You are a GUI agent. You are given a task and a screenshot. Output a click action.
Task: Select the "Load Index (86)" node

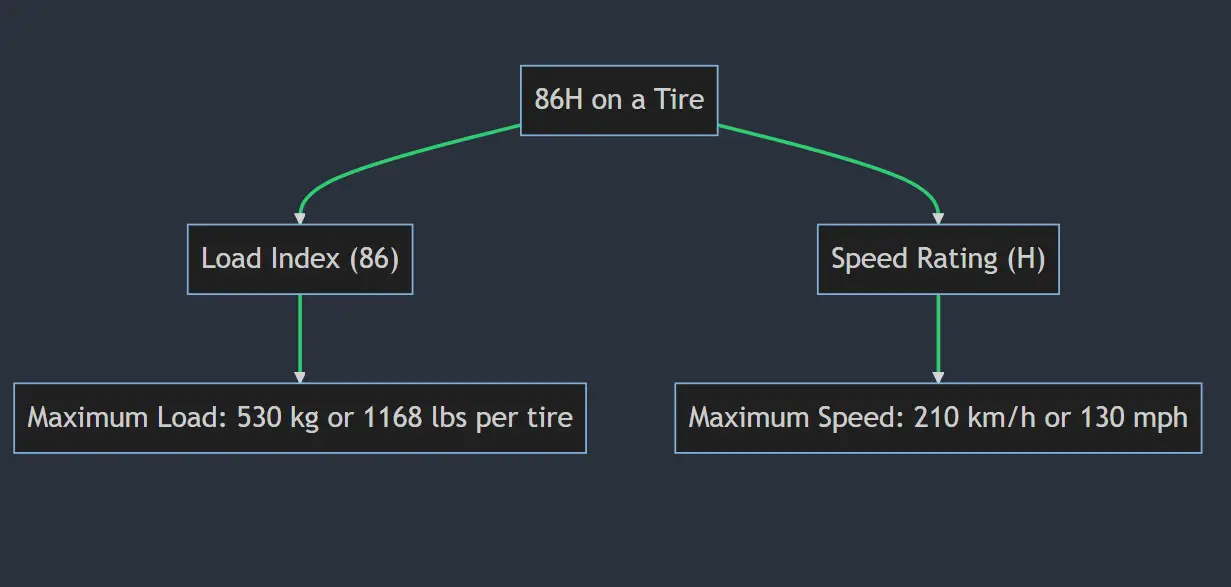tap(300, 259)
